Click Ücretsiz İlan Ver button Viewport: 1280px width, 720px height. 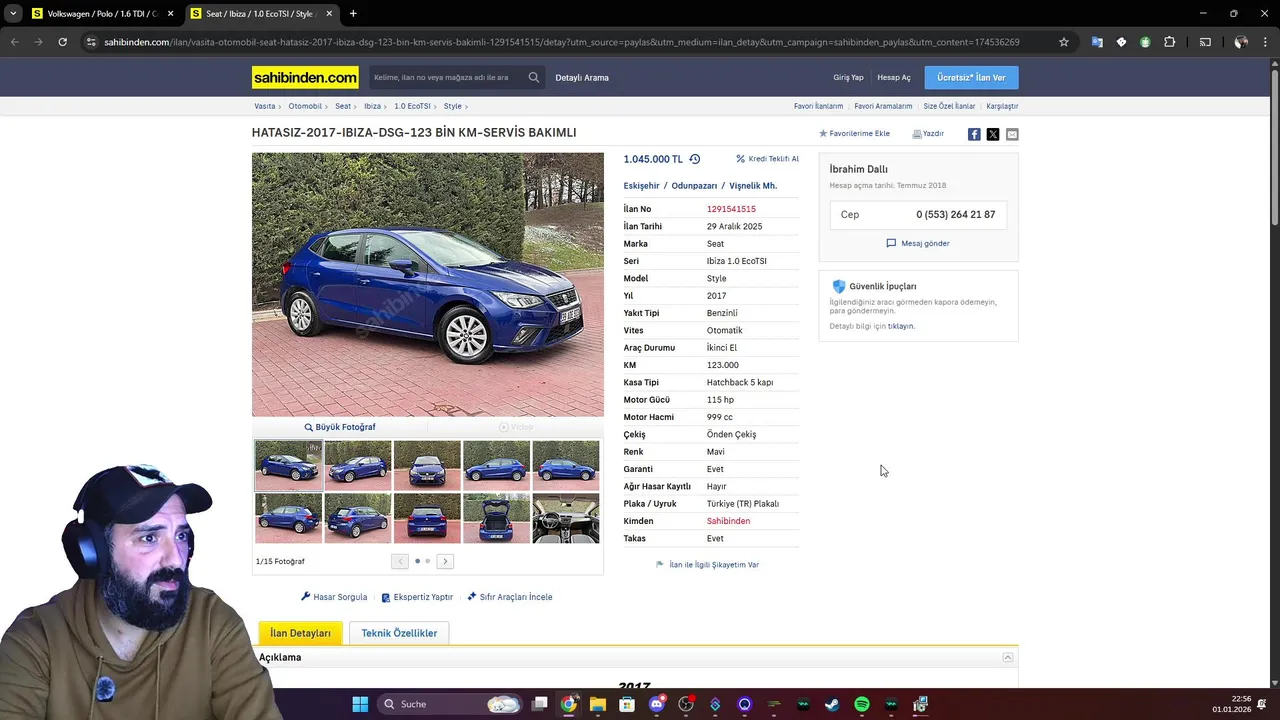coord(971,77)
